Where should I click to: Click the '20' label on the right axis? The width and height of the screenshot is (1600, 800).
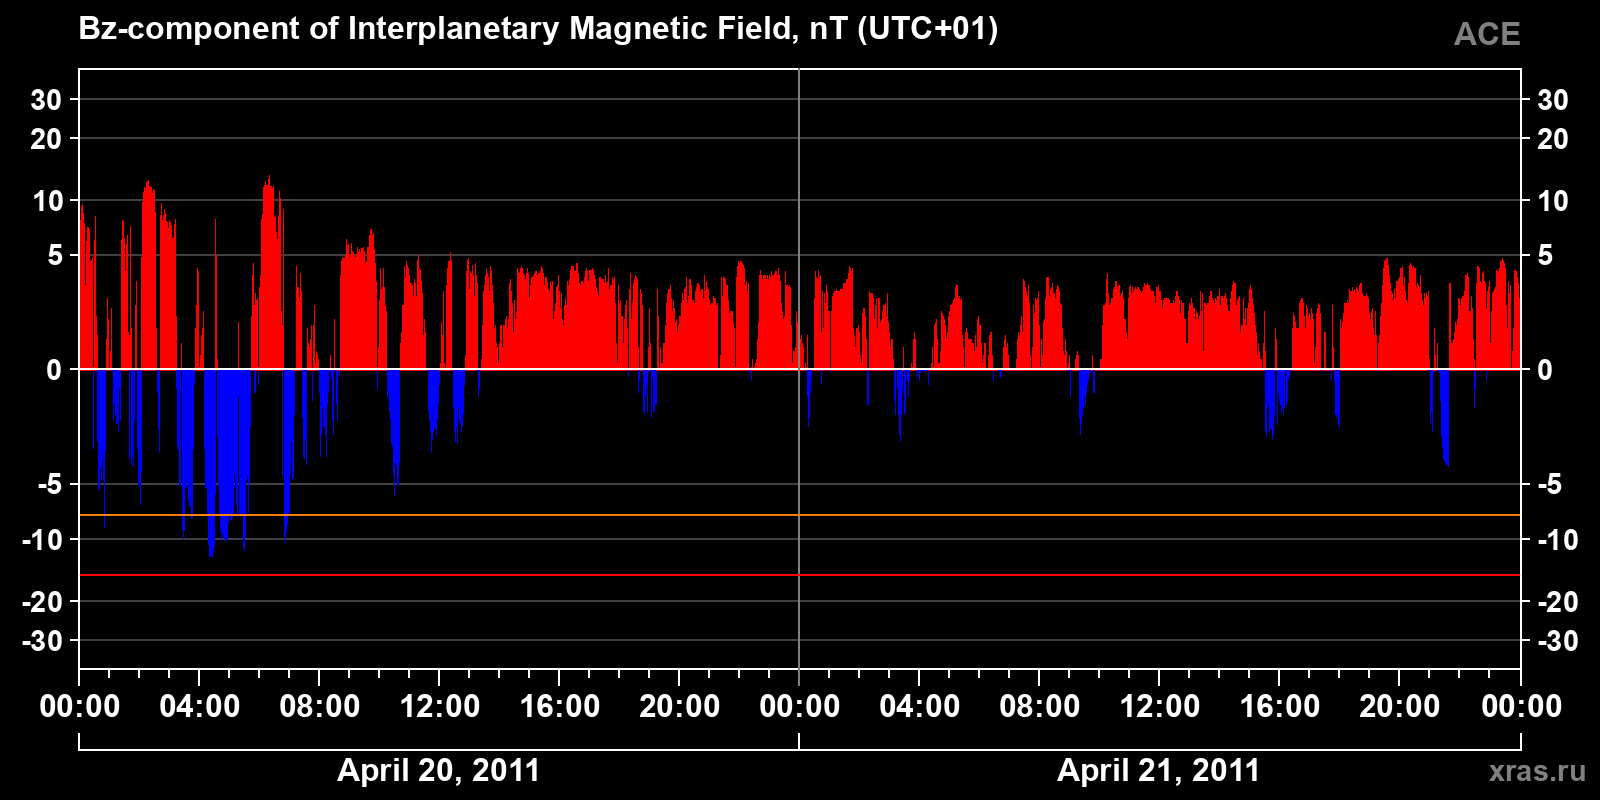pos(1553,139)
